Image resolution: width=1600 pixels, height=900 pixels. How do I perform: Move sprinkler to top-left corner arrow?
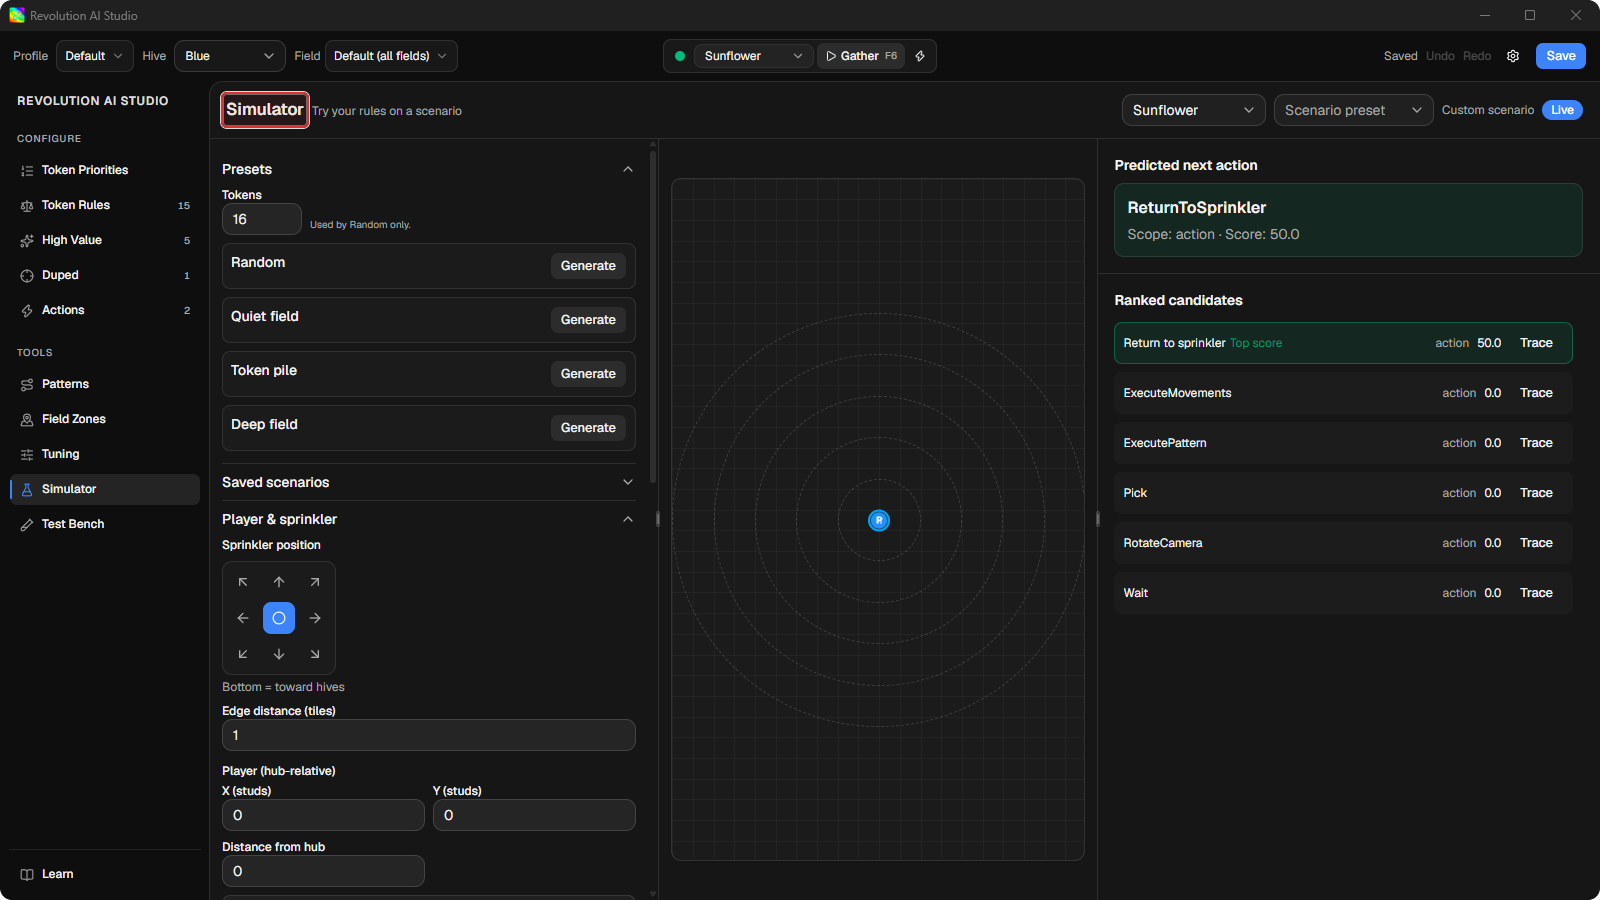pyautogui.click(x=243, y=582)
